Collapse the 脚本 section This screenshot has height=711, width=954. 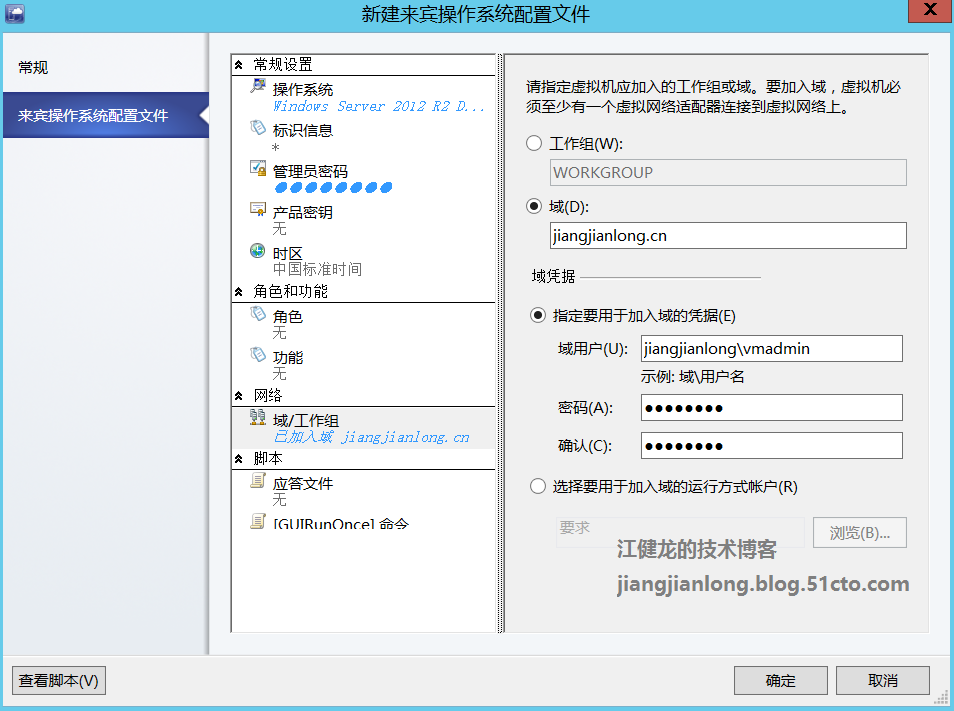(239, 458)
